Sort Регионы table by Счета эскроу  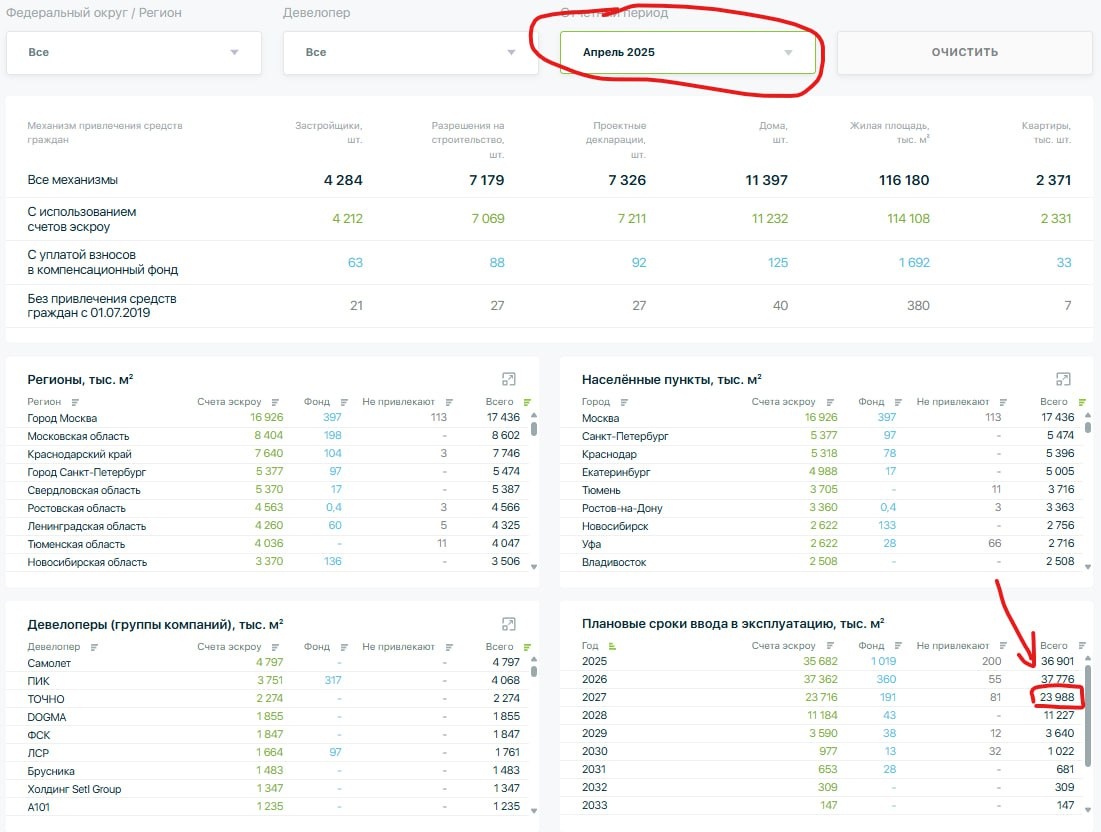click(275, 402)
